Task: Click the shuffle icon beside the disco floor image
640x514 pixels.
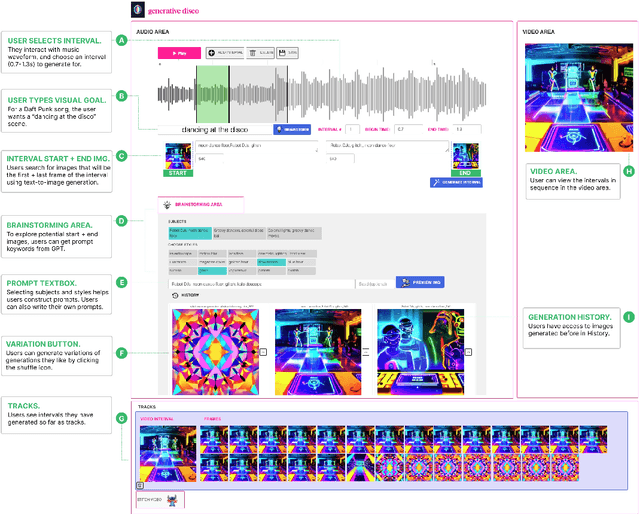Action: 366,352
